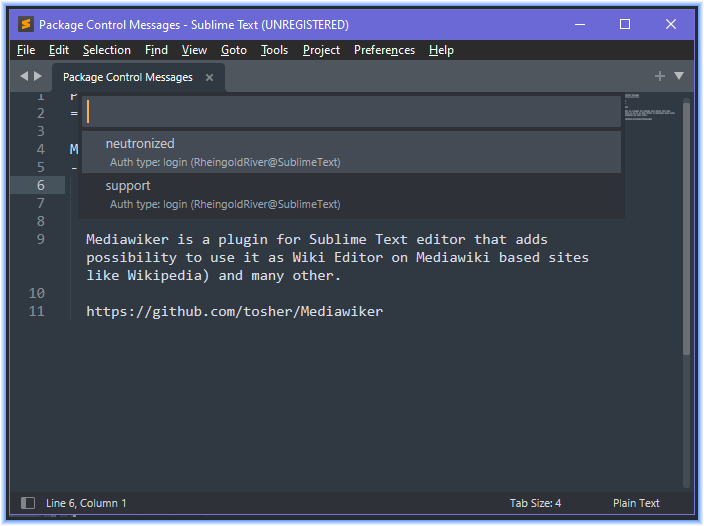Open Tab Size: 4 indentation menu
Viewport: 704px width, 526px height.
(x=535, y=503)
